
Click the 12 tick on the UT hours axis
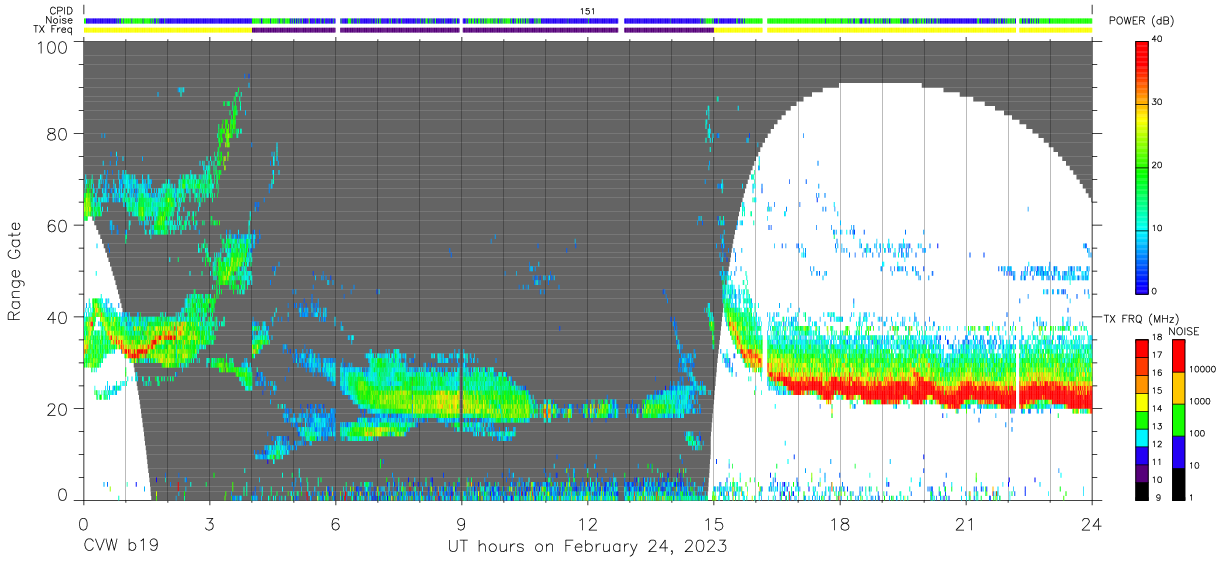click(587, 524)
